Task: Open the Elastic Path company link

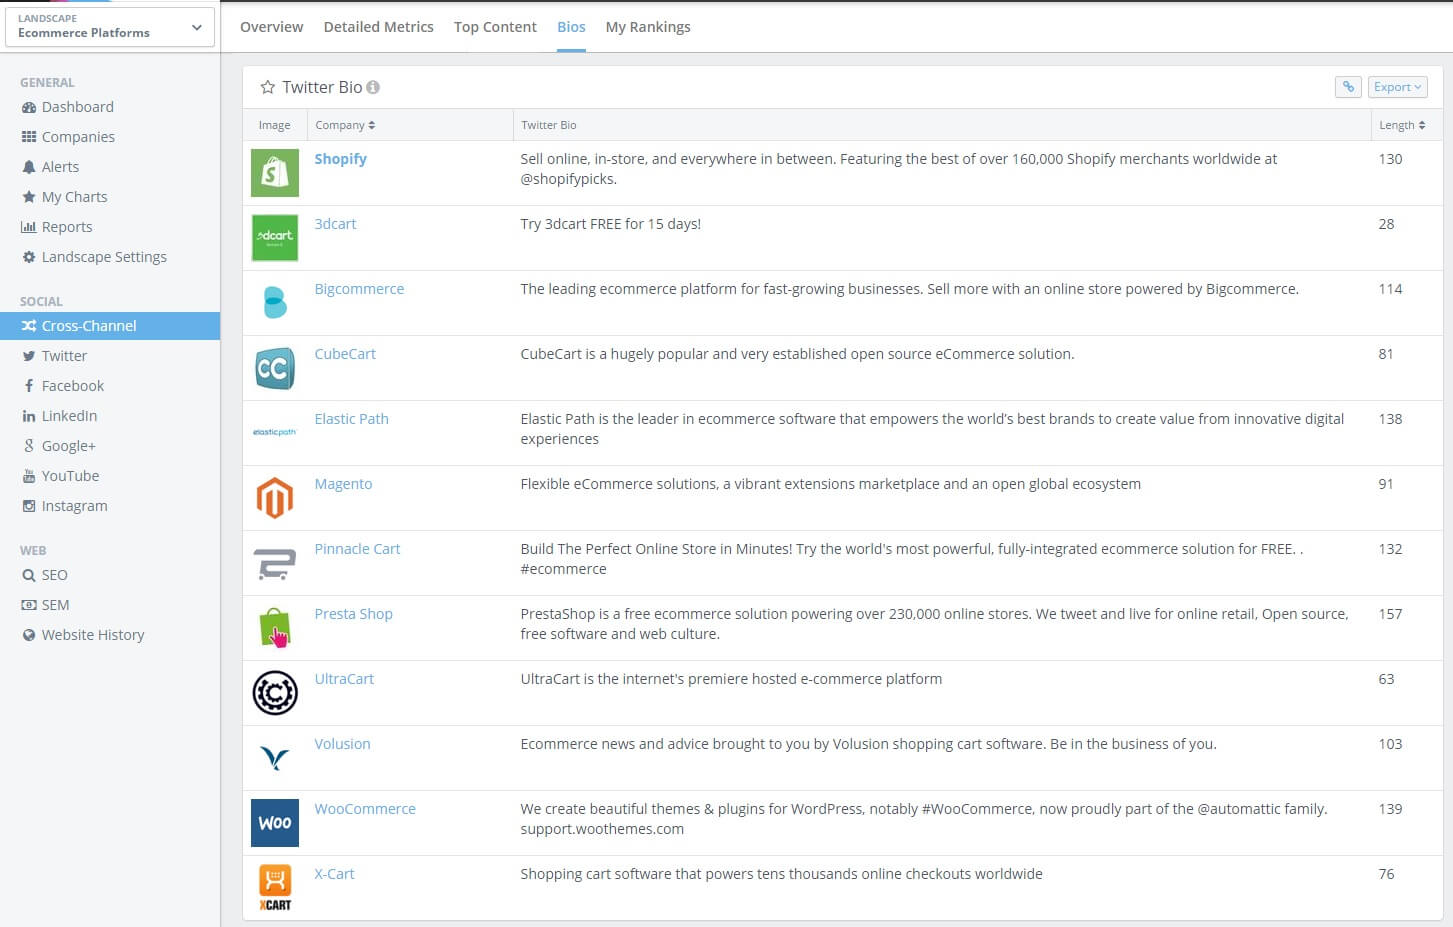Action: tap(351, 419)
